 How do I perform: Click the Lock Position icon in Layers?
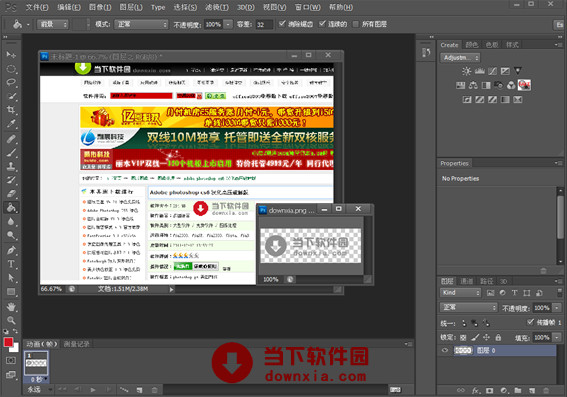[x=486, y=337]
